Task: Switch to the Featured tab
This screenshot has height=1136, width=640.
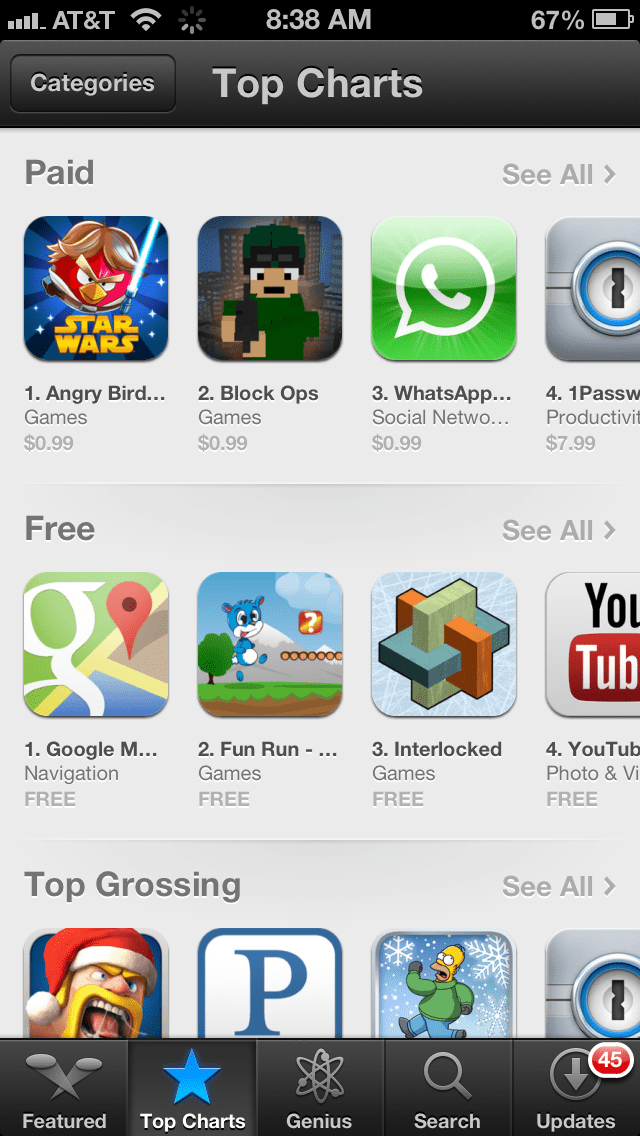Action: [x=64, y=1088]
